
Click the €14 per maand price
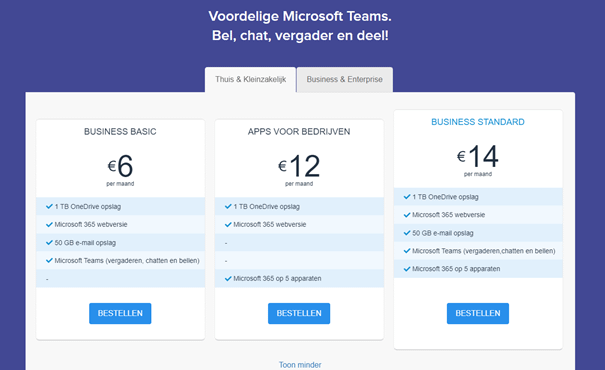pyautogui.click(x=478, y=160)
